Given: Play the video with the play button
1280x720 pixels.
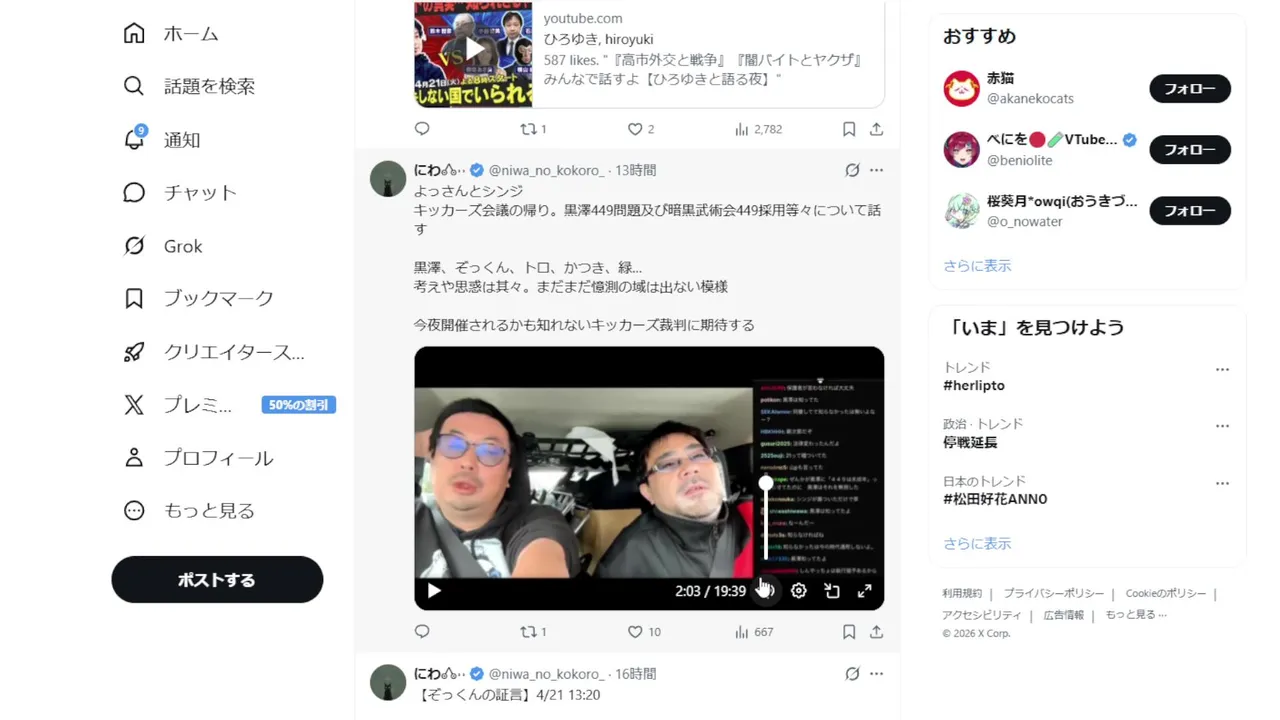Looking at the screenshot, I should [434, 591].
